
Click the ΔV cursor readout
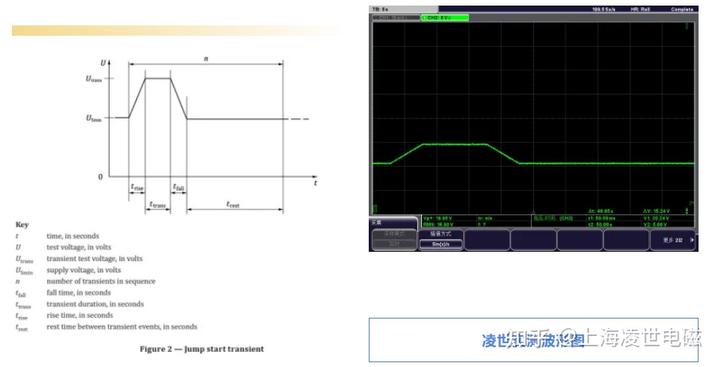pos(656,211)
